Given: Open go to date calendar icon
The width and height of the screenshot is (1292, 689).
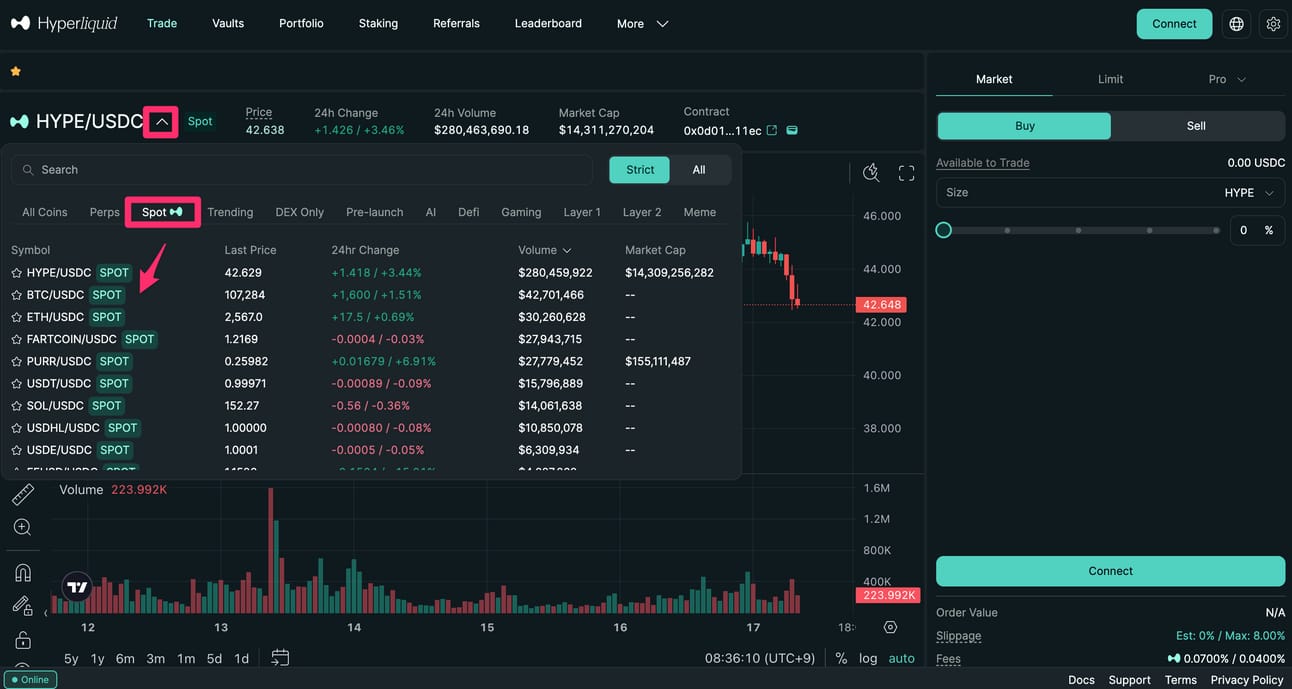Looking at the screenshot, I should pyautogui.click(x=280, y=658).
